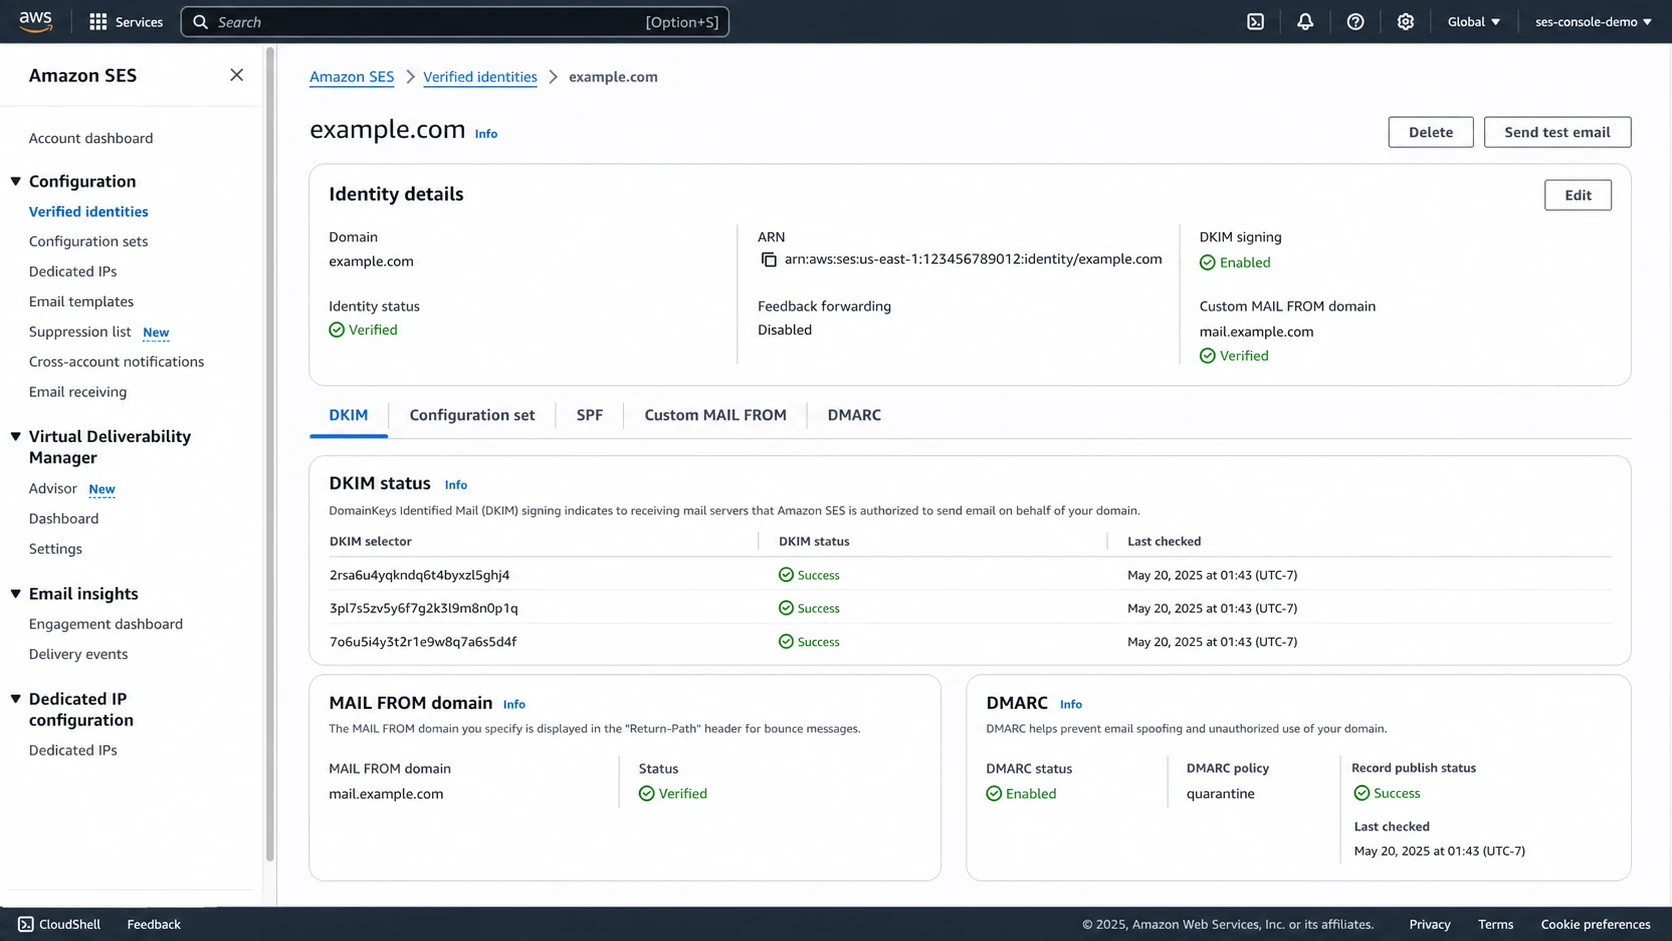Viewport: 1672px width, 941px height.
Task: Click DKIM selector 2rsa6u4yqkndq6t4byxzl5ghj4
Action: [419, 575]
